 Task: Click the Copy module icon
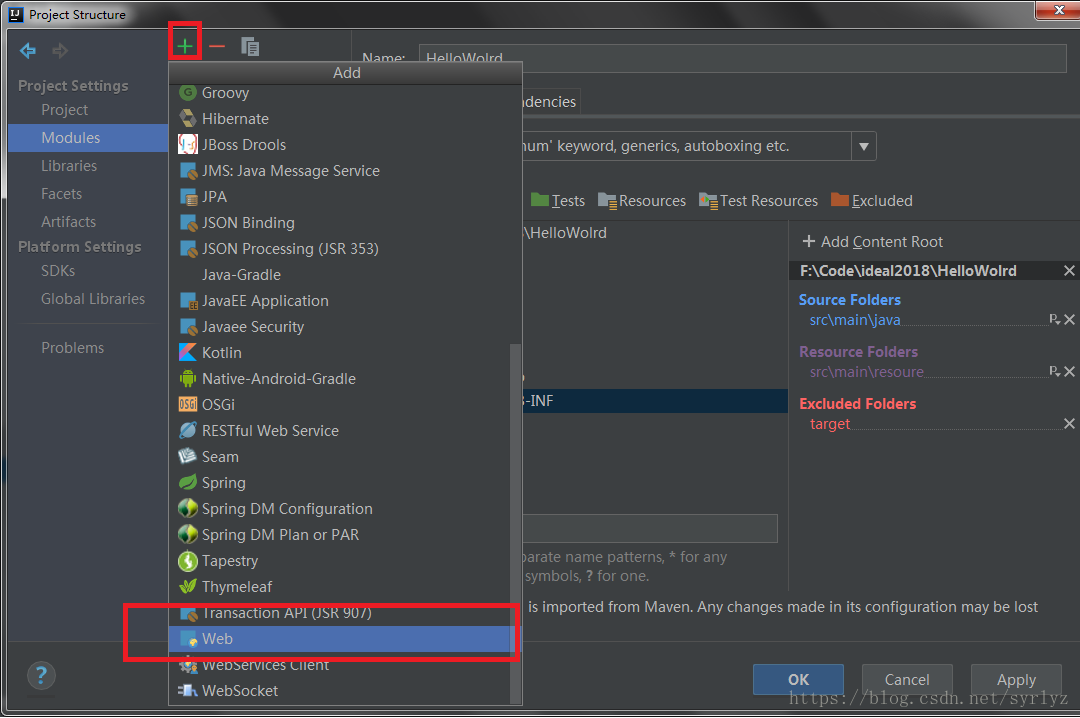point(250,46)
